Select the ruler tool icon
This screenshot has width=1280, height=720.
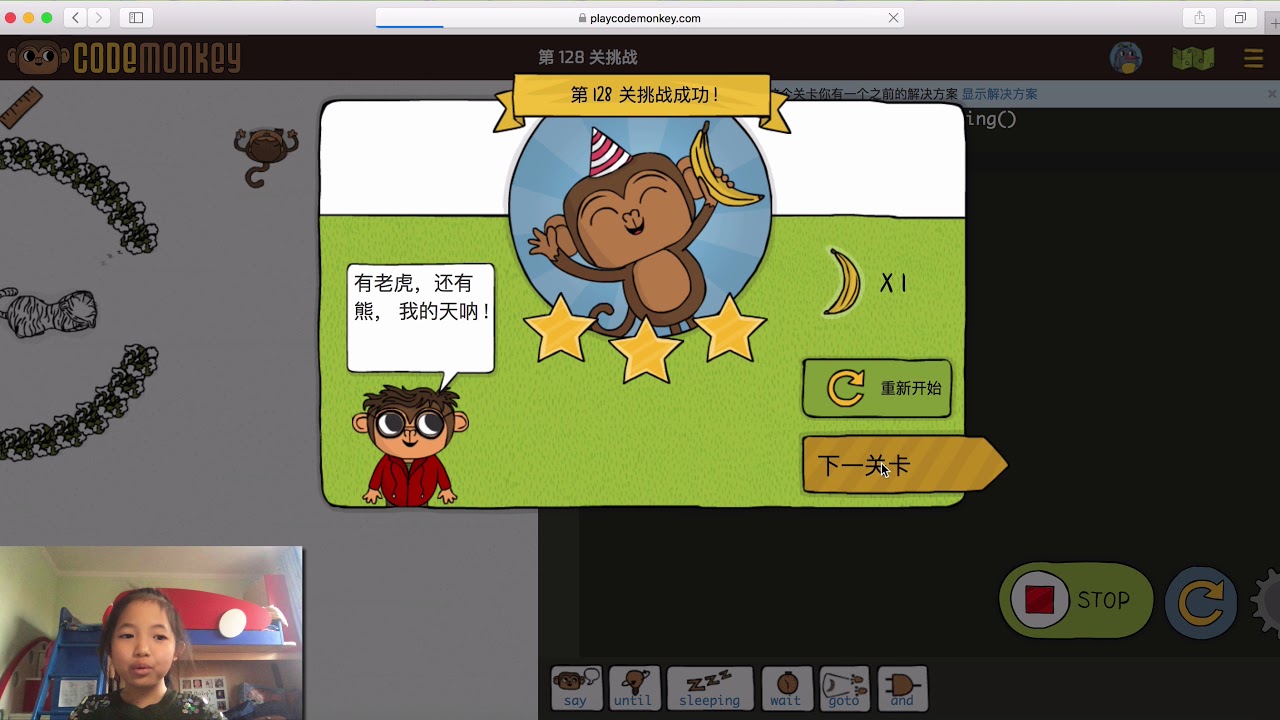[21, 107]
